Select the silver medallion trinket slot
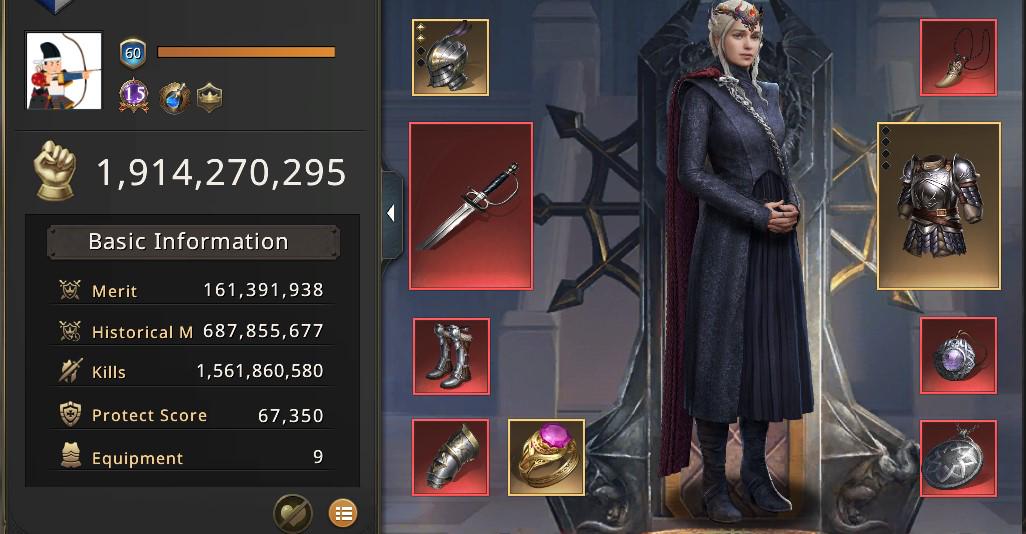 pos(959,458)
